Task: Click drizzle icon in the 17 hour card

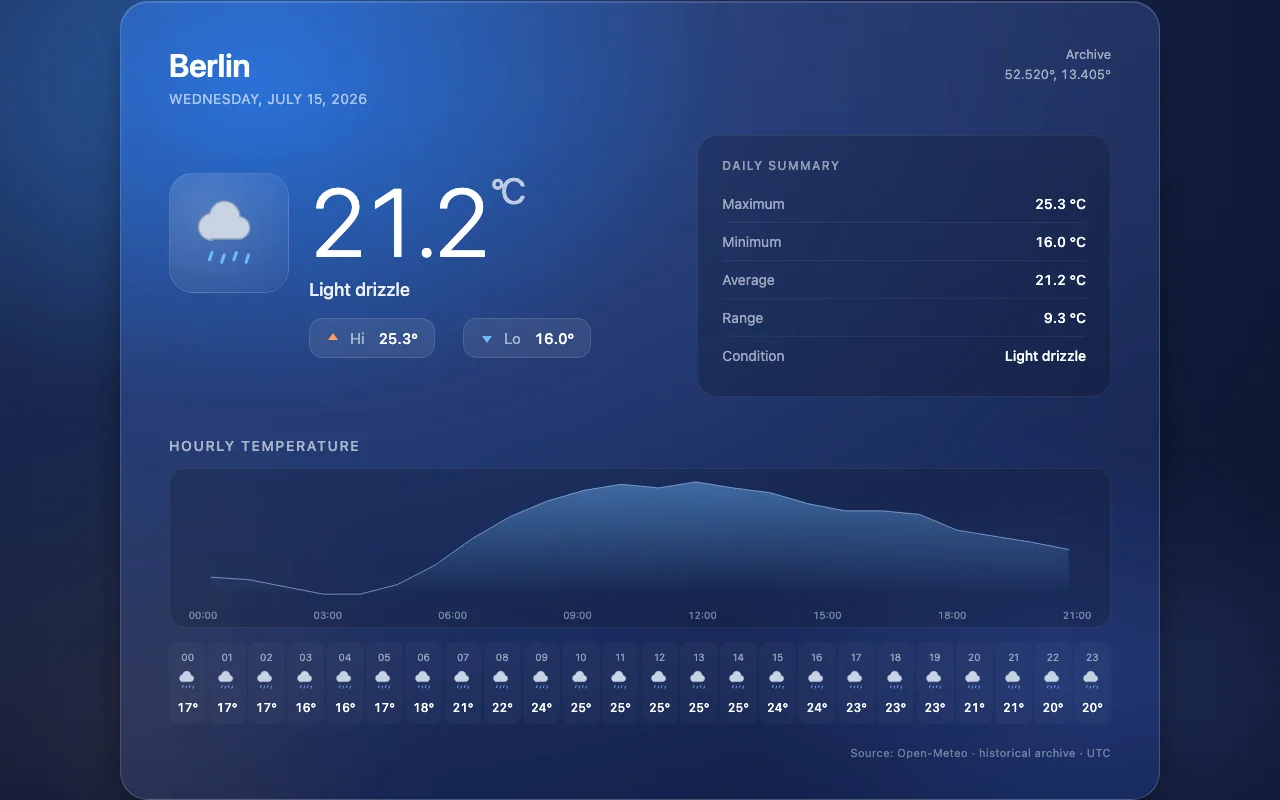Action: tap(856, 680)
